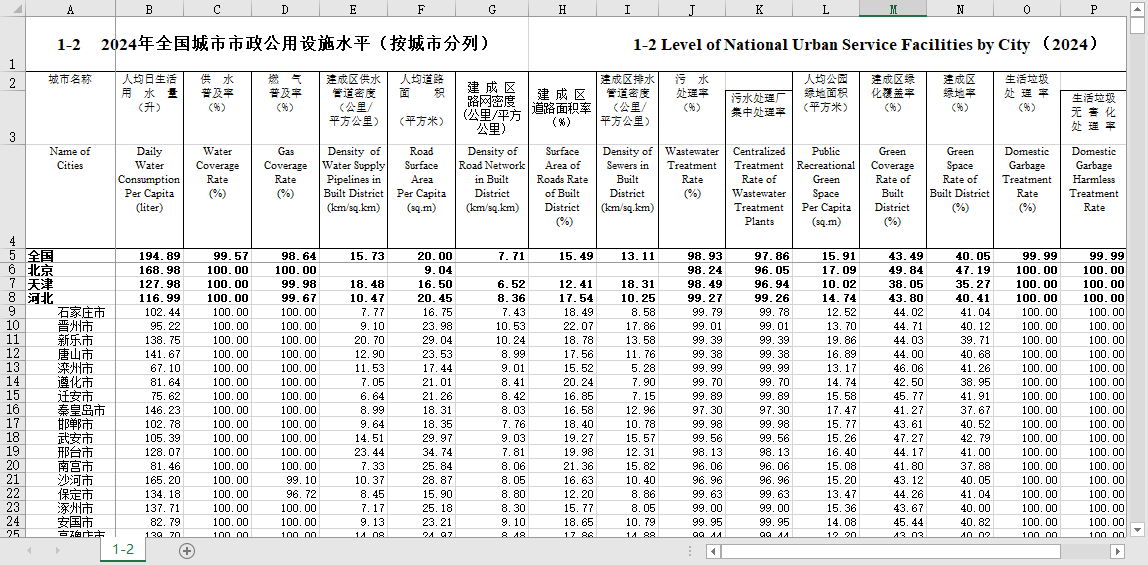Select column D header

click(x=286, y=9)
